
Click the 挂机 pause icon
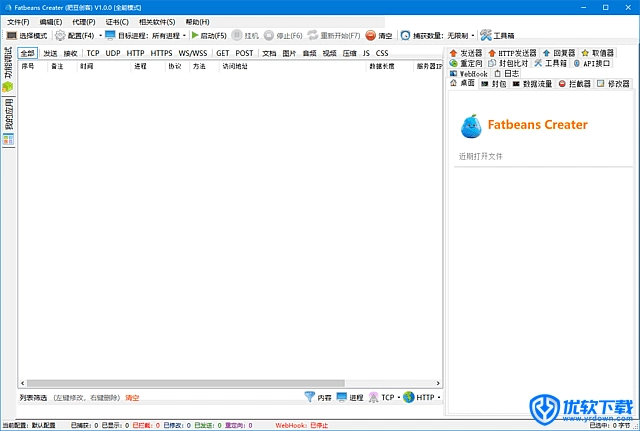click(x=237, y=36)
